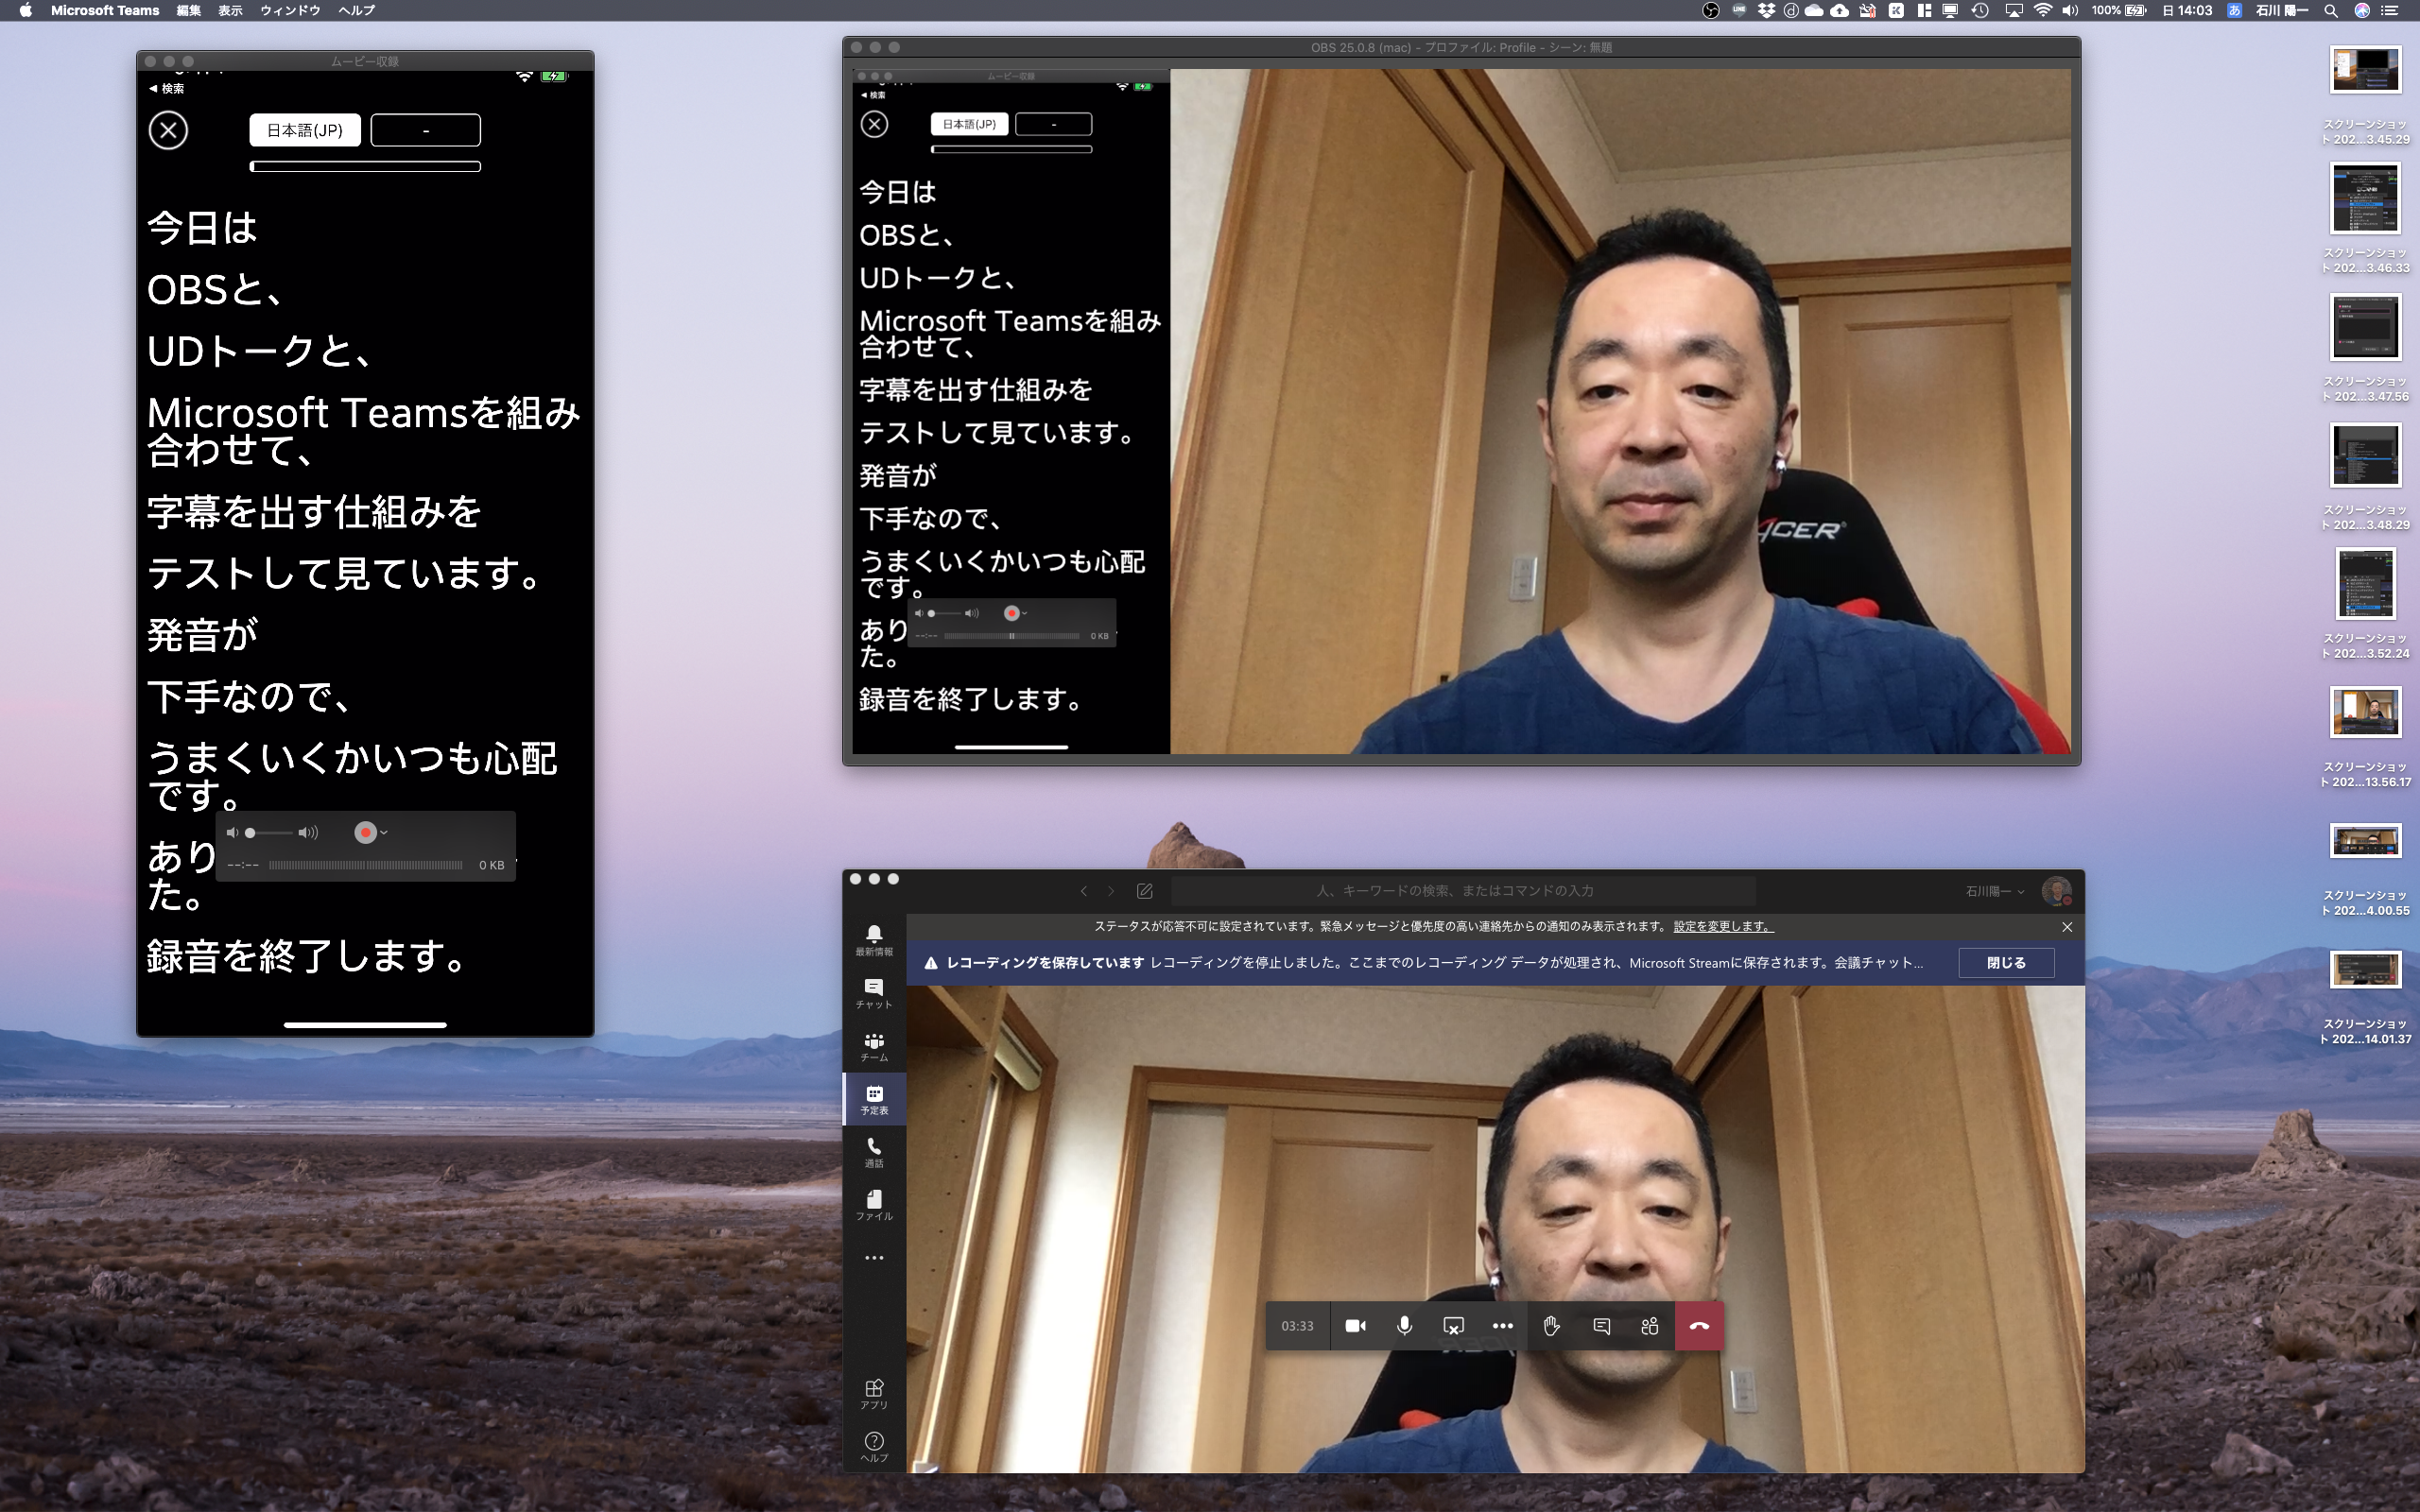This screenshot has height=1512, width=2420.
Task: Turn off the camera in the Teams call
Action: 1356,1325
